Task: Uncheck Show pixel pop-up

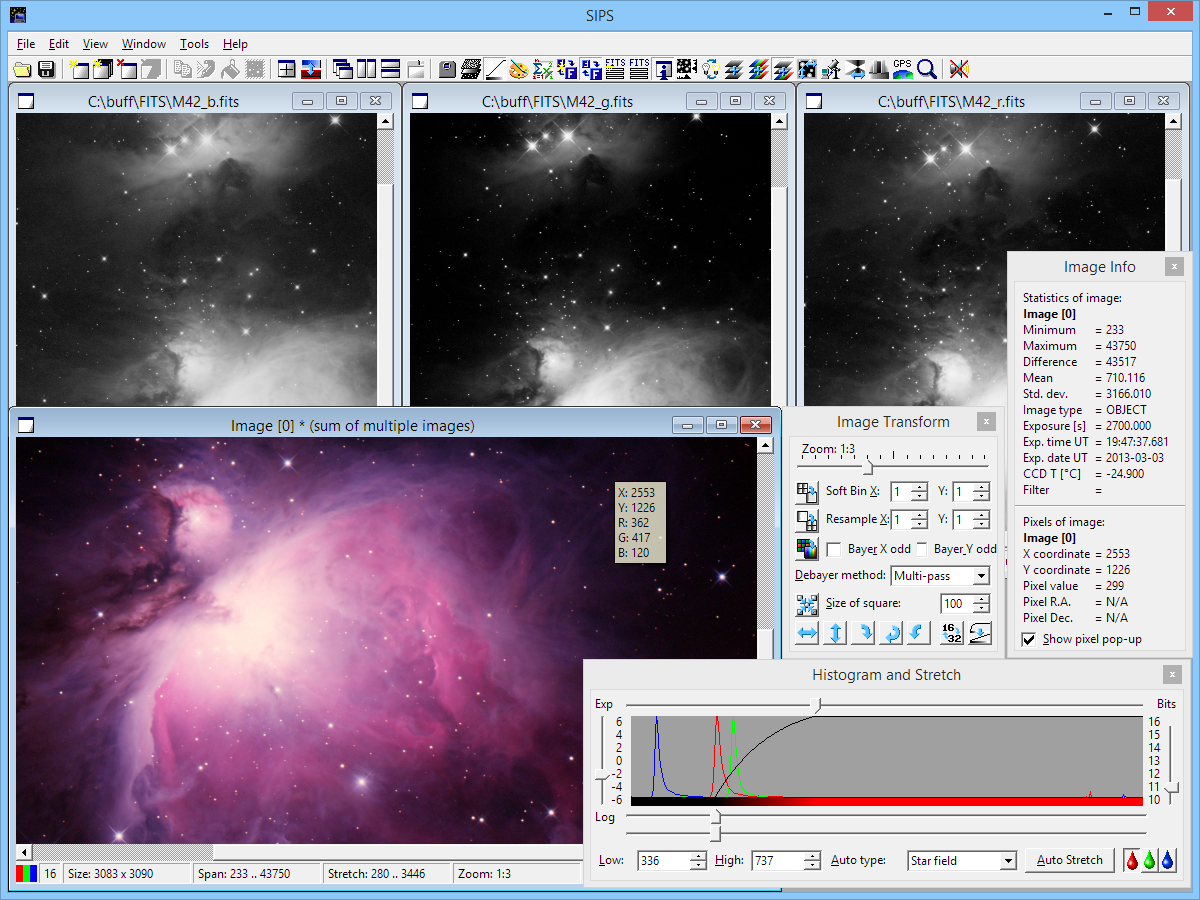Action: tap(1029, 639)
